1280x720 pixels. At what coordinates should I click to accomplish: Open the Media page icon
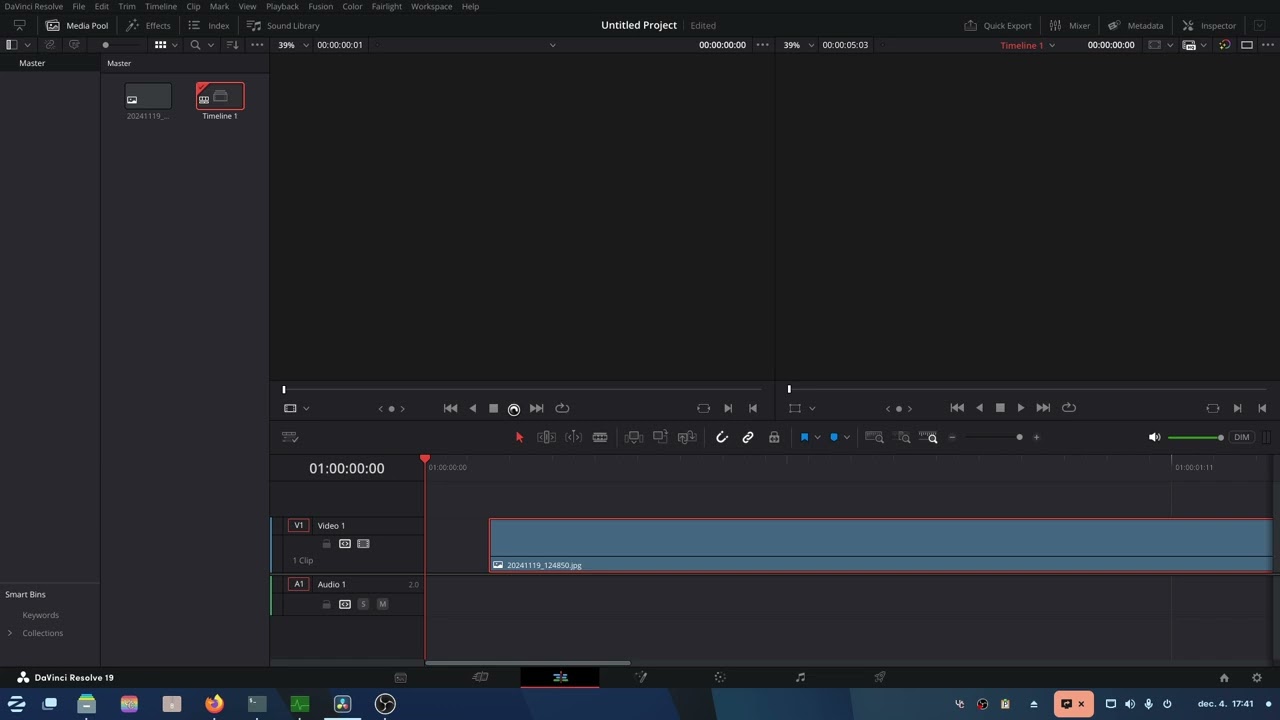click(400, 677)
